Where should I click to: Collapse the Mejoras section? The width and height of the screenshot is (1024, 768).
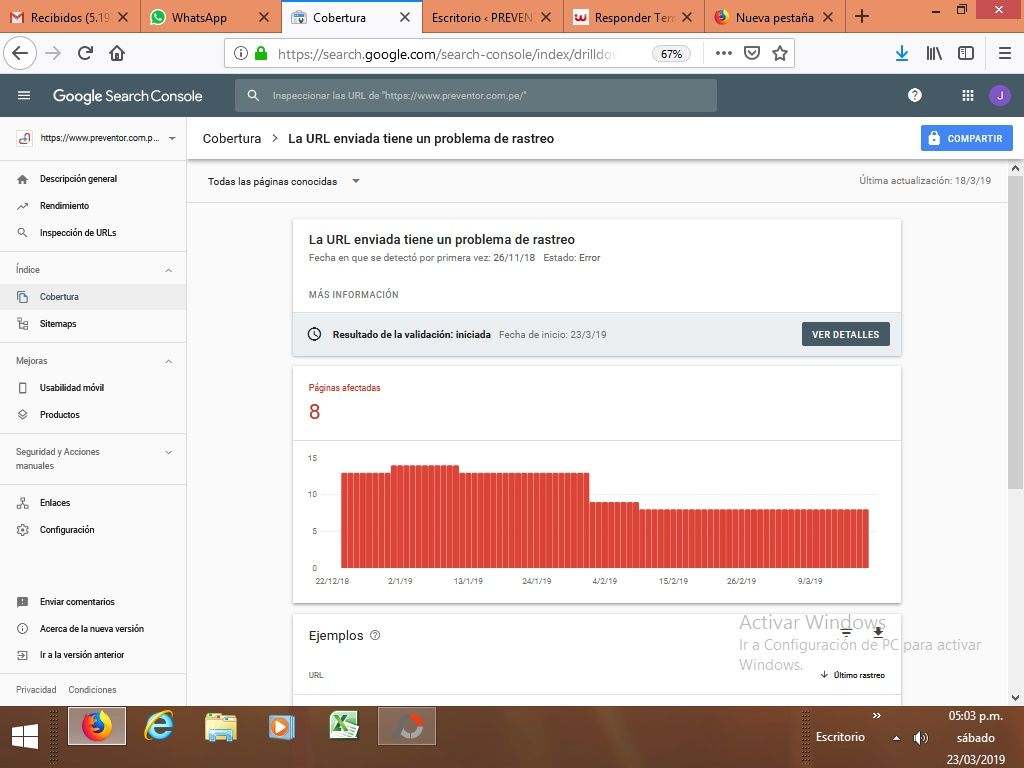pyautogui.click(x=168, y=361)
